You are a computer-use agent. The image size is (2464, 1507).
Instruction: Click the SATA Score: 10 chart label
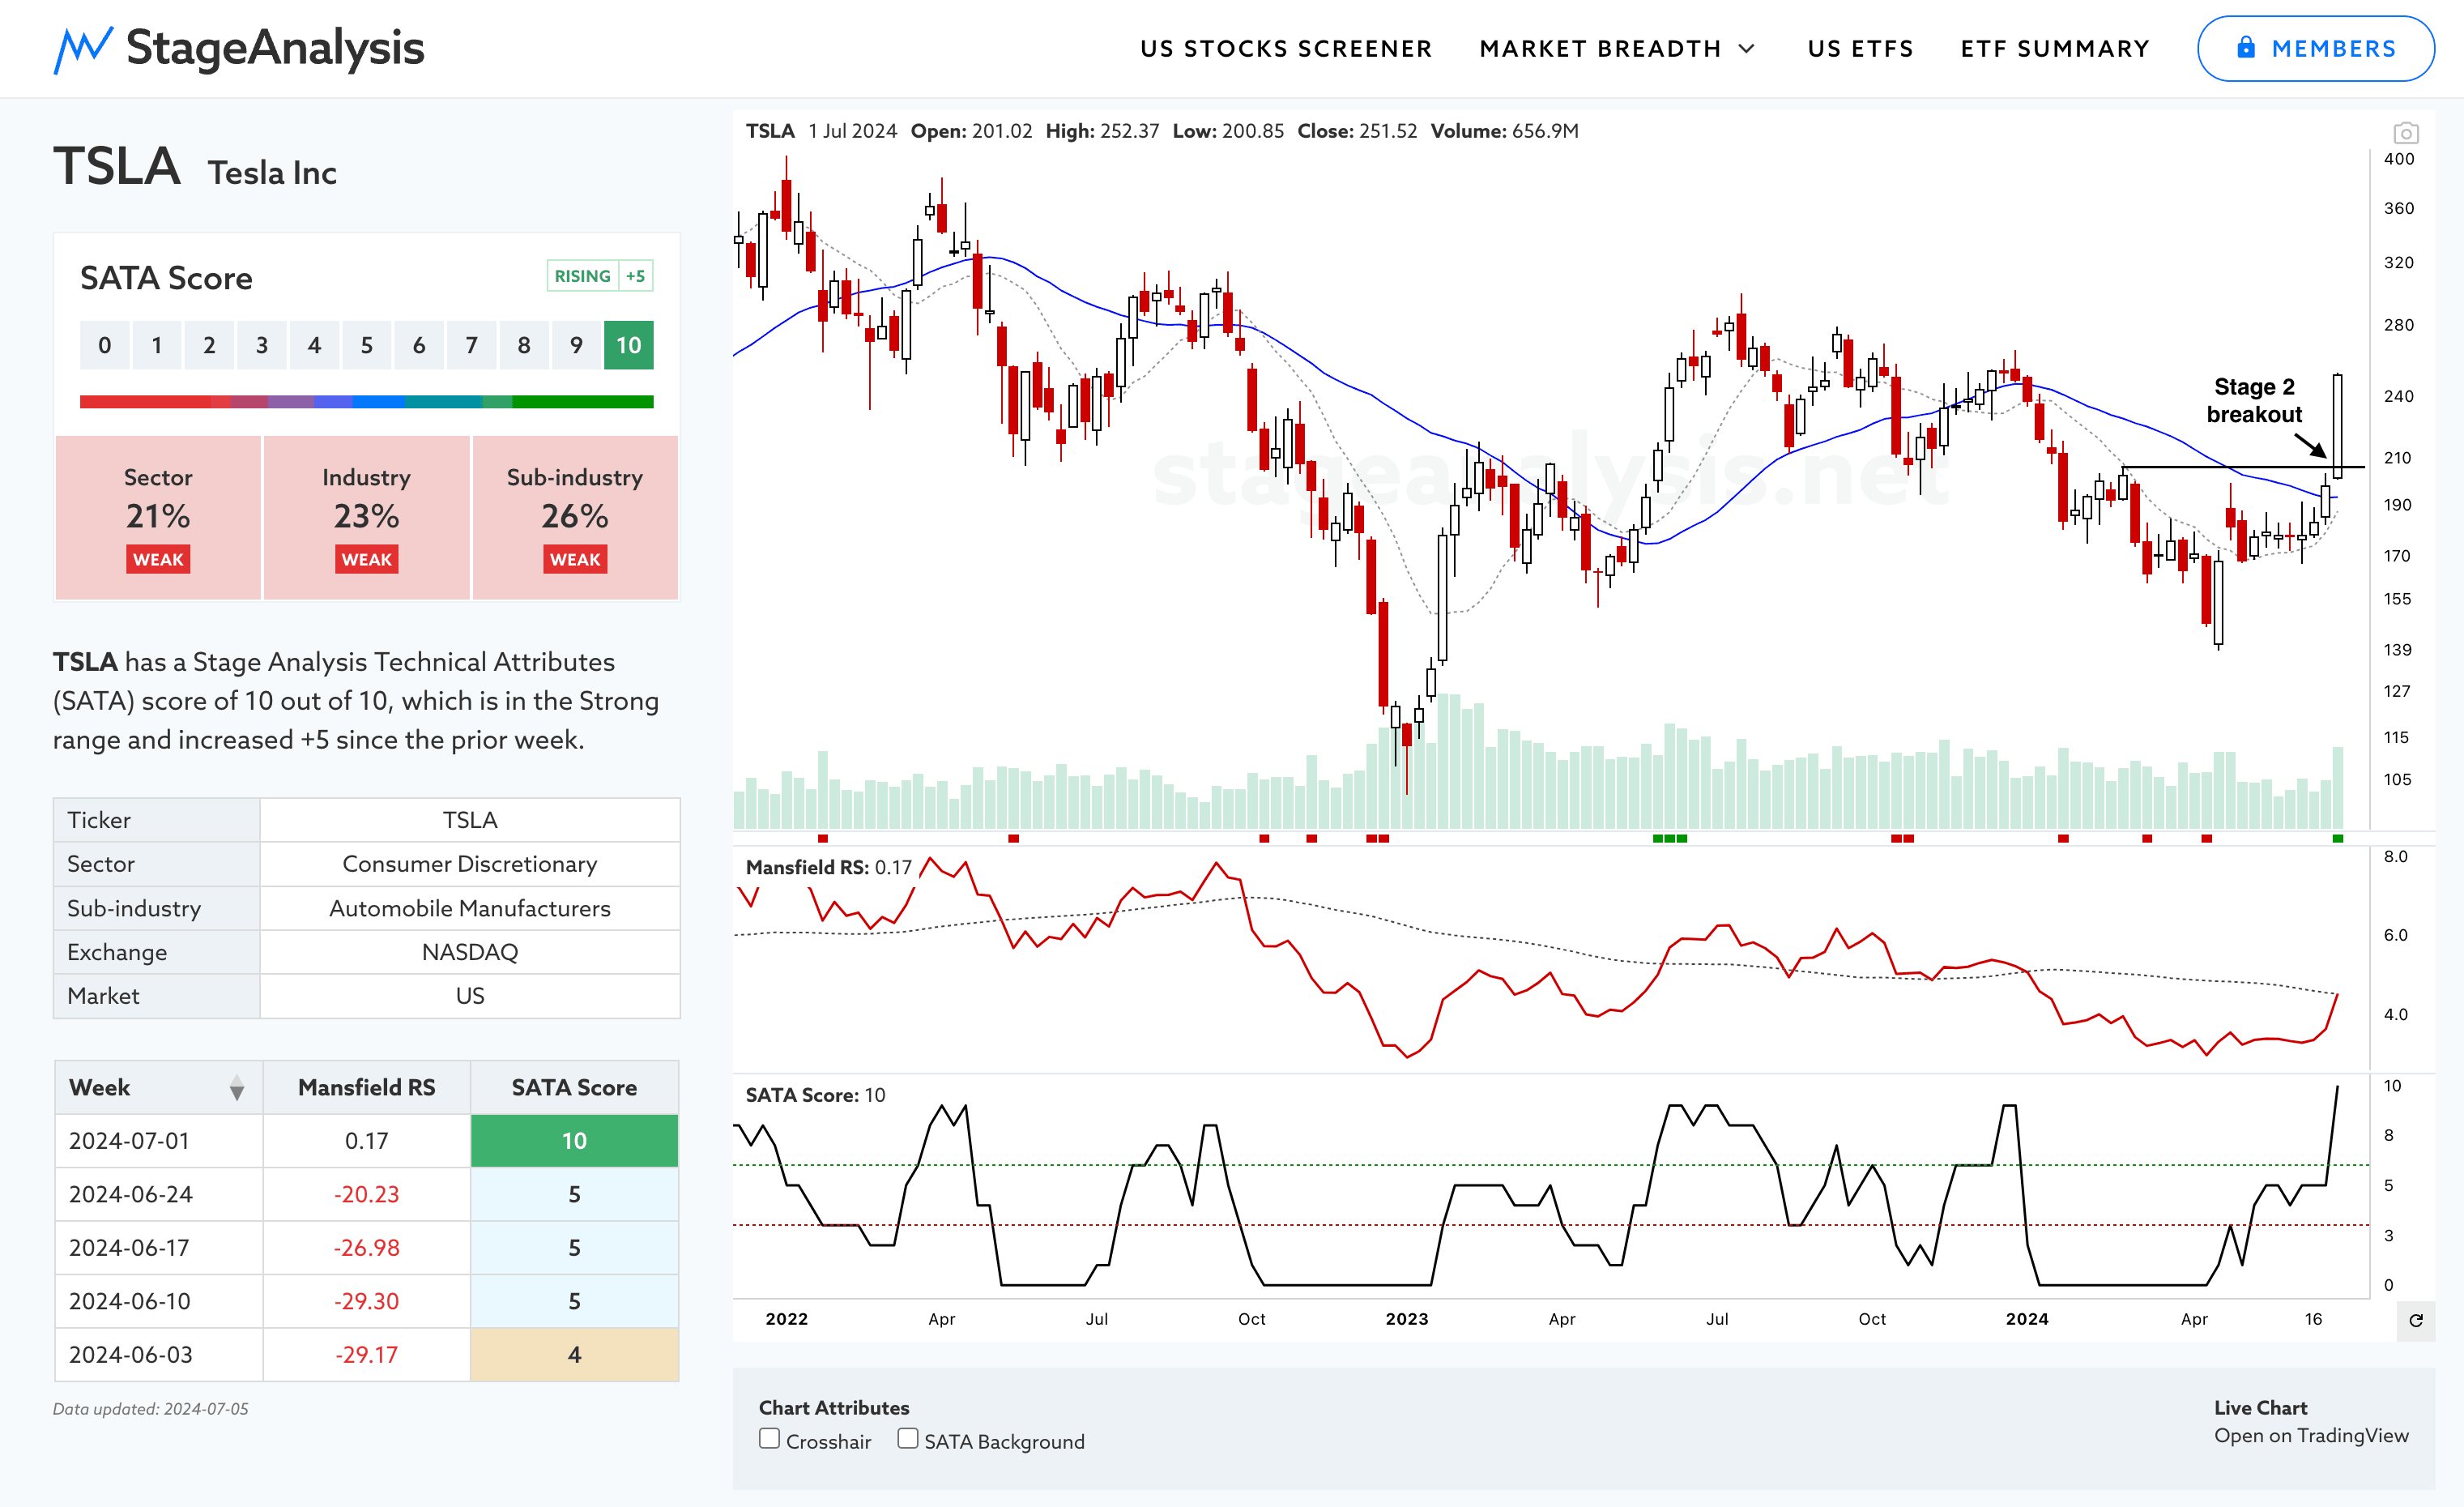(x=815, y=1095)
